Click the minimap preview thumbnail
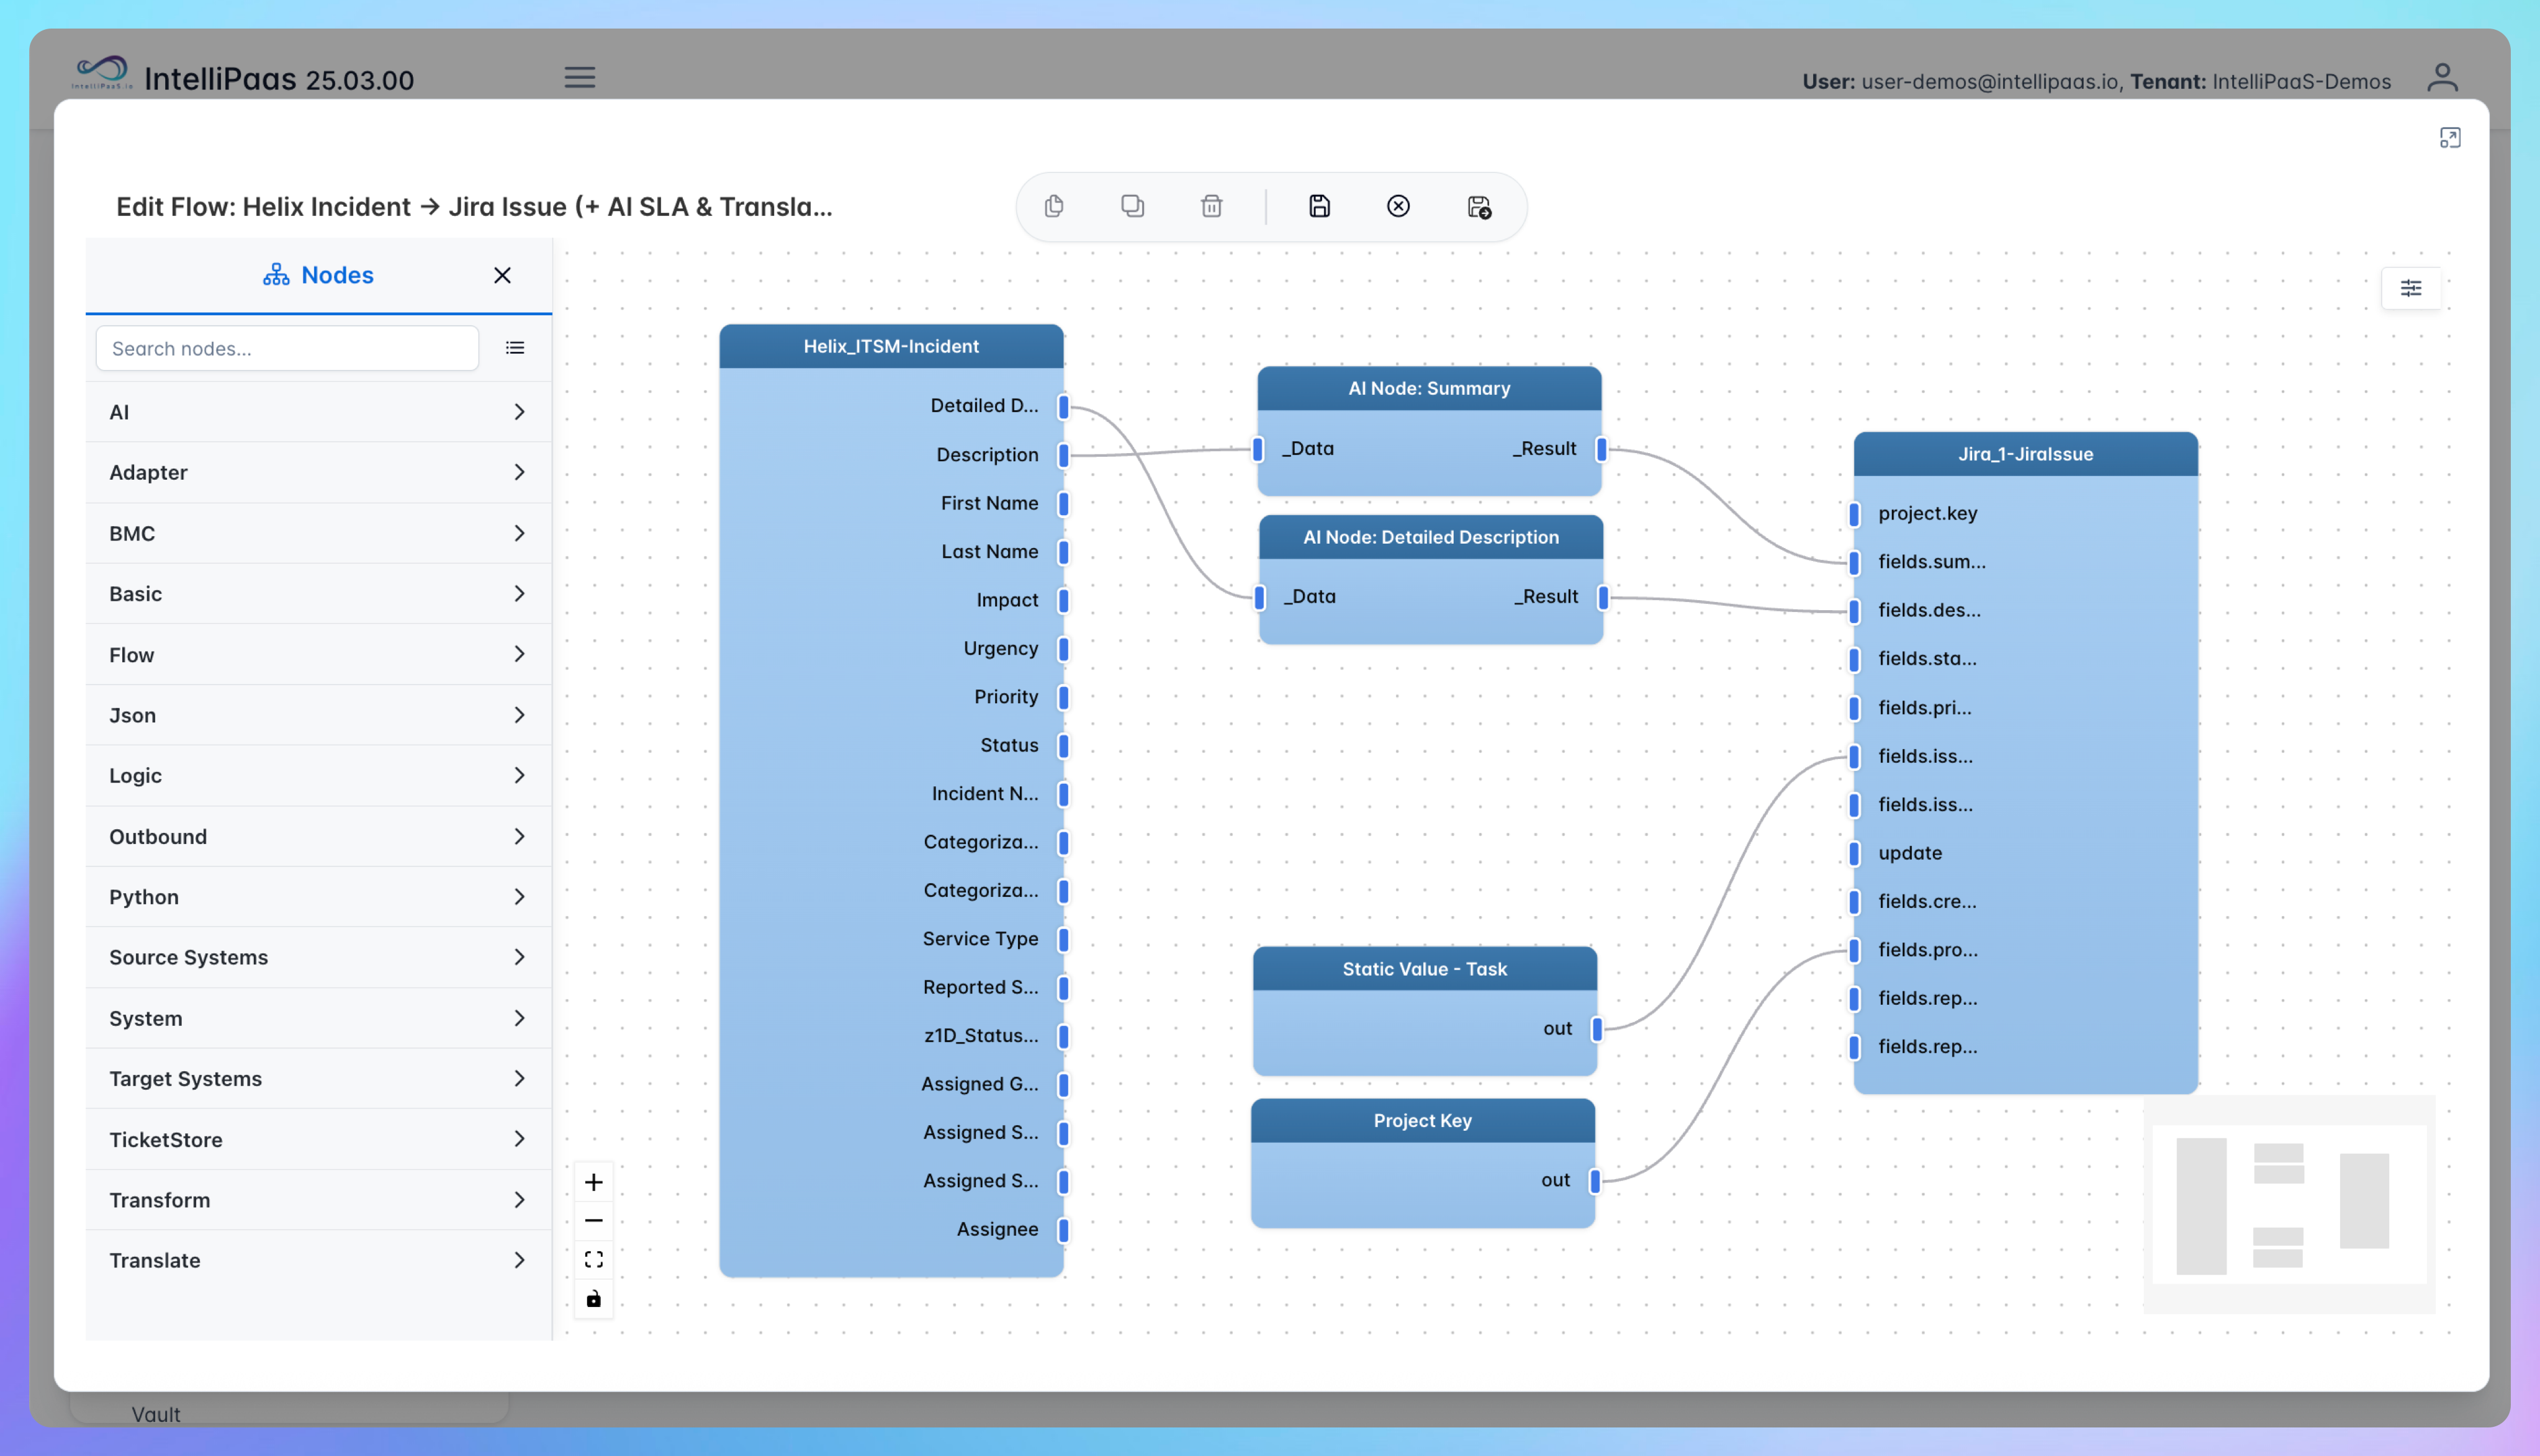2540x1456 pixels. pyautogui.click(x=2288, y=1204)
